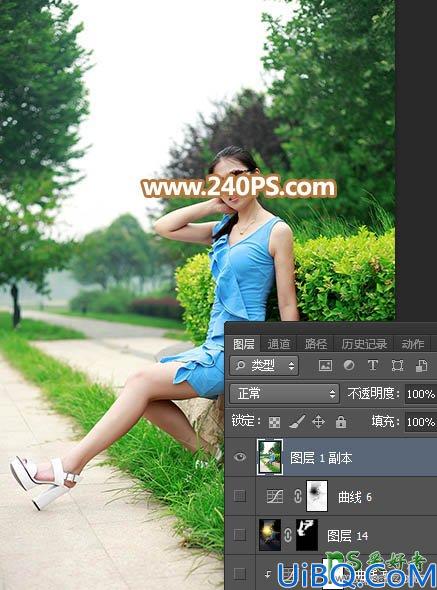
Task: Open the 通道 (Channels) tab
Action: [279, 344]
